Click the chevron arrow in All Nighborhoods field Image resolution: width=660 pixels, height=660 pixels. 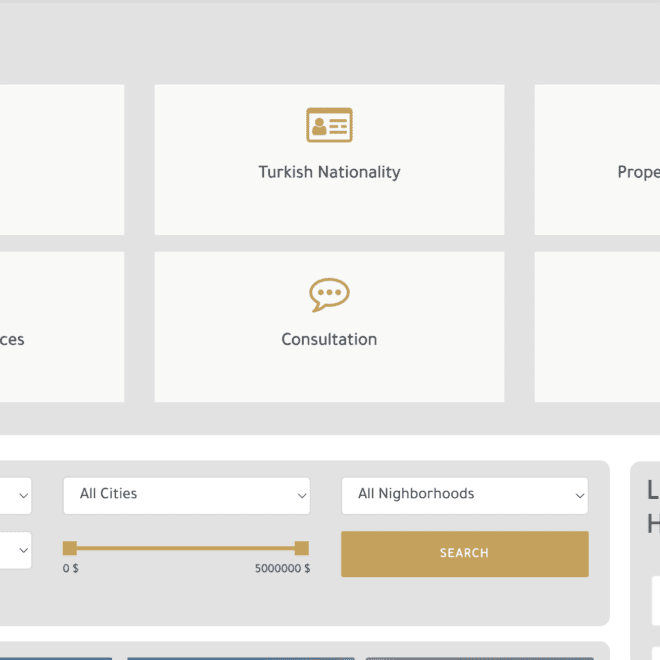[579, 496]
